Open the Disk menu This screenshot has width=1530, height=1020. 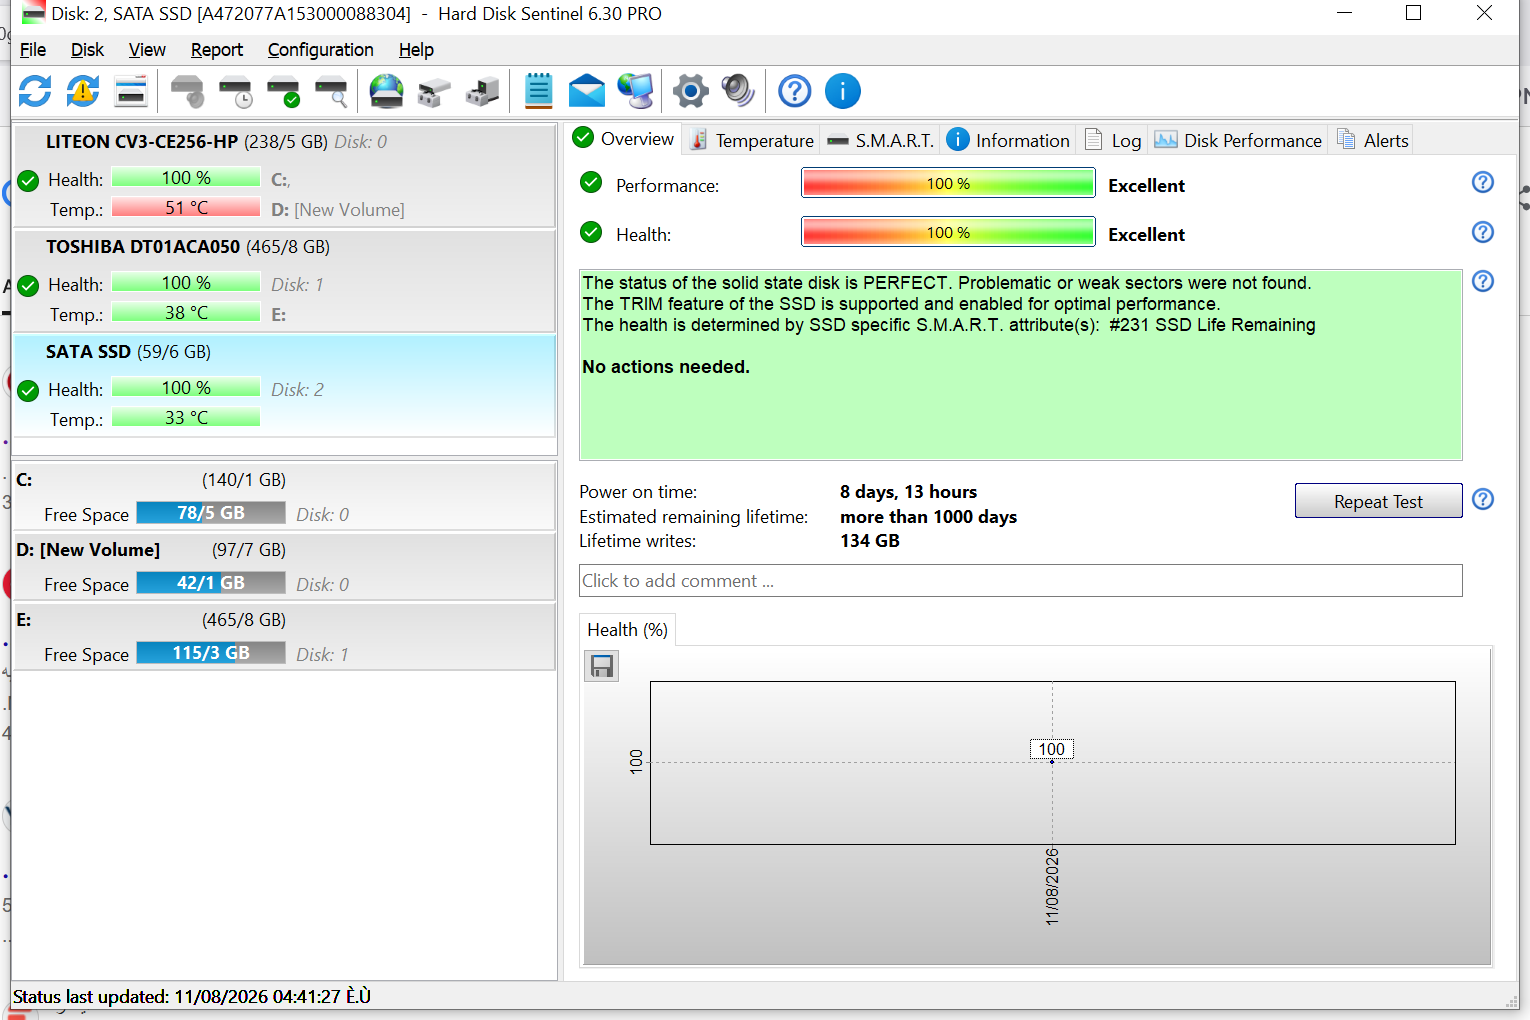pyautogui.click(x=87, y=50)
